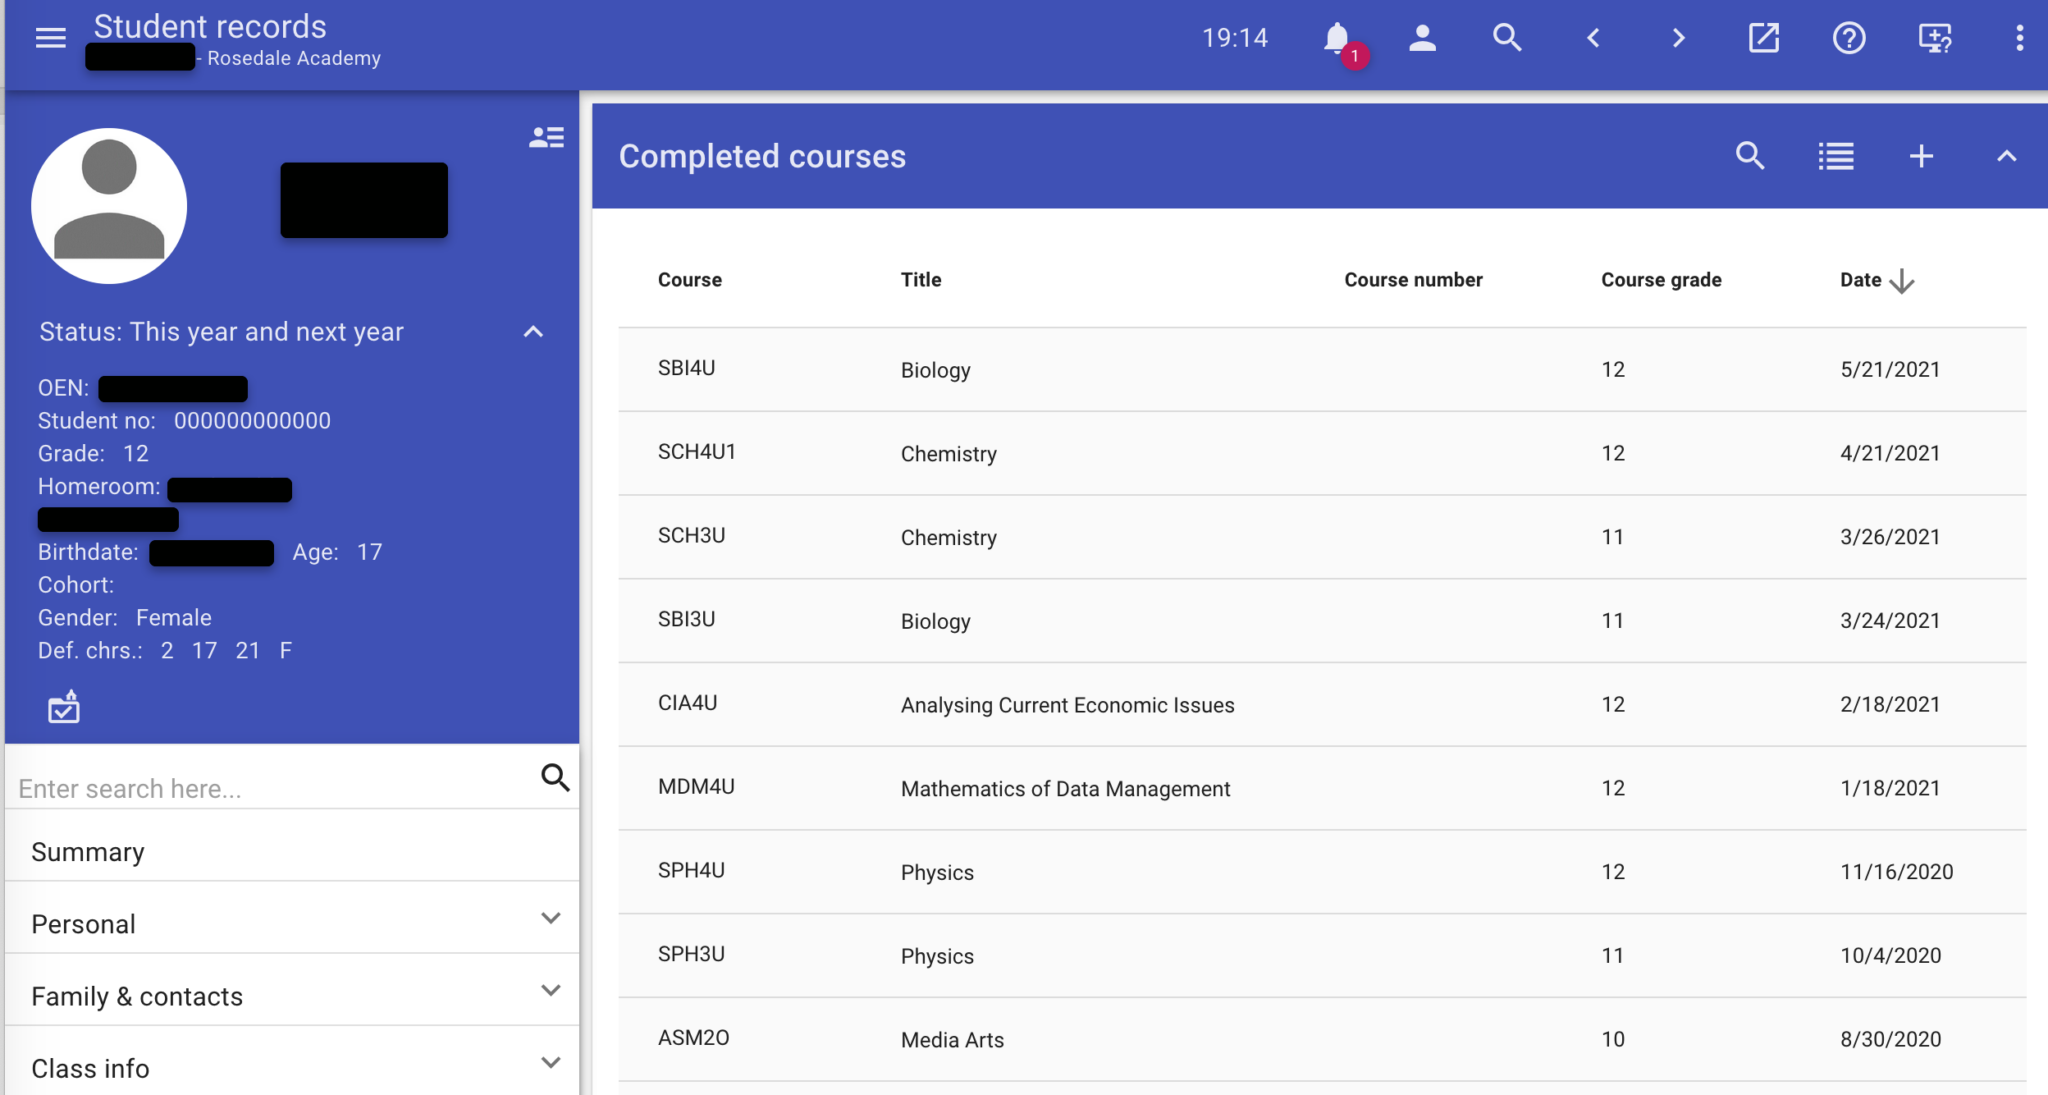Open the Summary menu item
The height and width of the screenshot is (1095, 2048).
88,852
